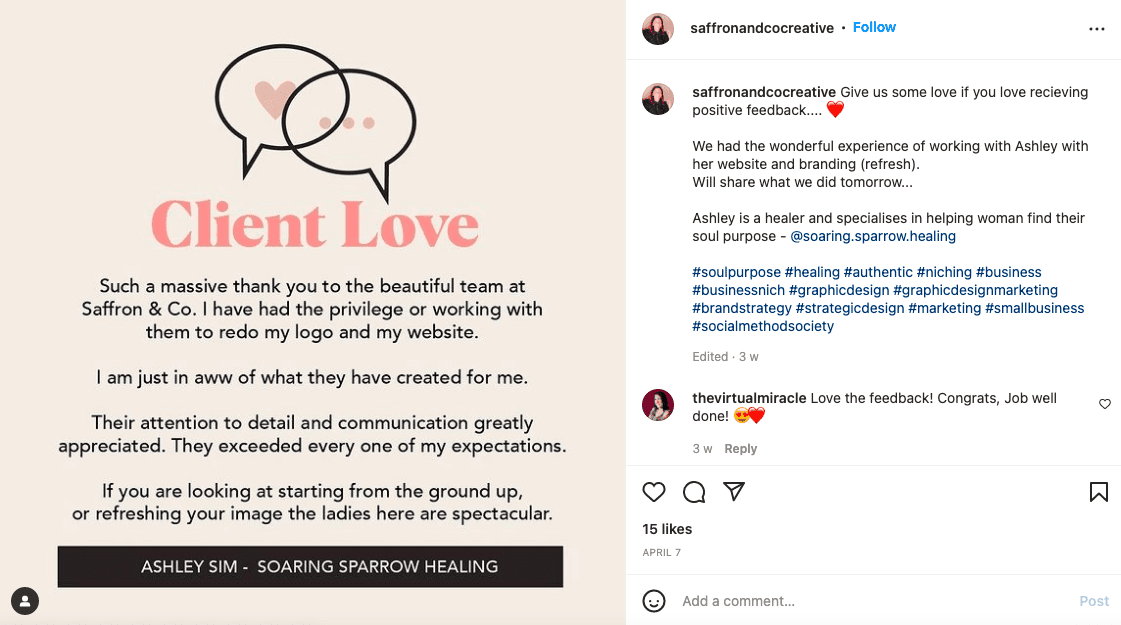Open the #graphicdesignmarketing hashtag
This screenshot has height=625, width=1121.
[x=975, y=290]
